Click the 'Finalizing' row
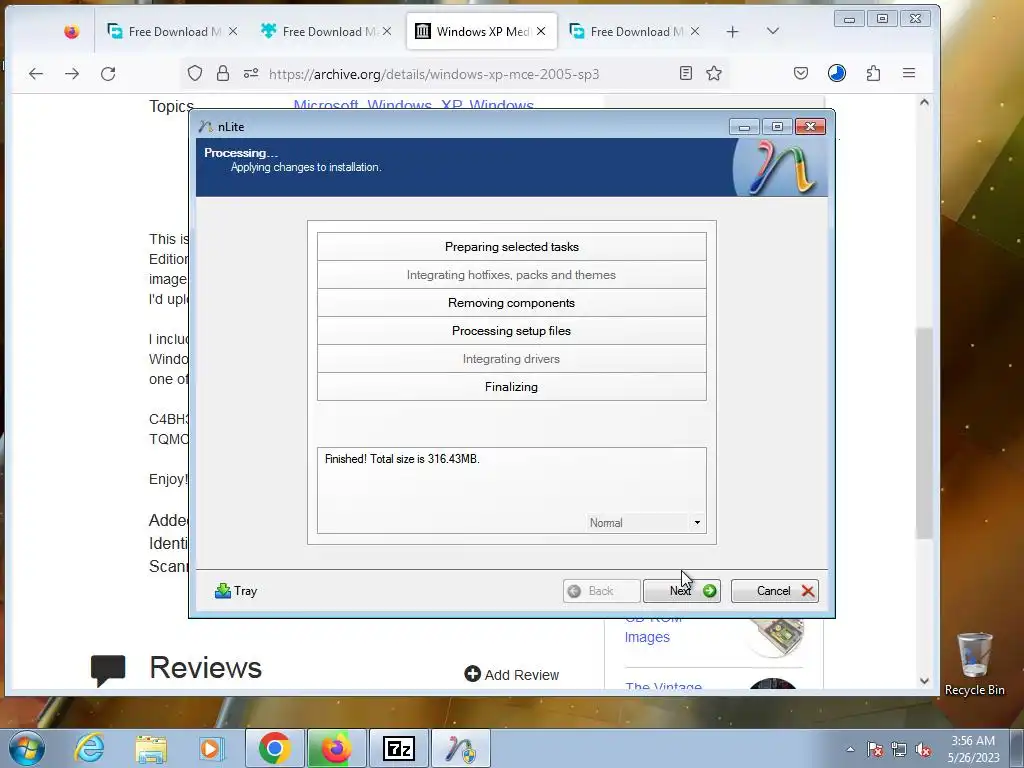The width and height of the screenshot is (1024, 768). pyautogui.click(x=511, y=387)
